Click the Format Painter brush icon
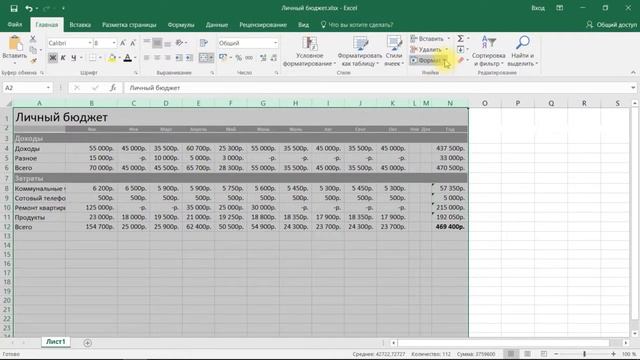 point(33,61)
